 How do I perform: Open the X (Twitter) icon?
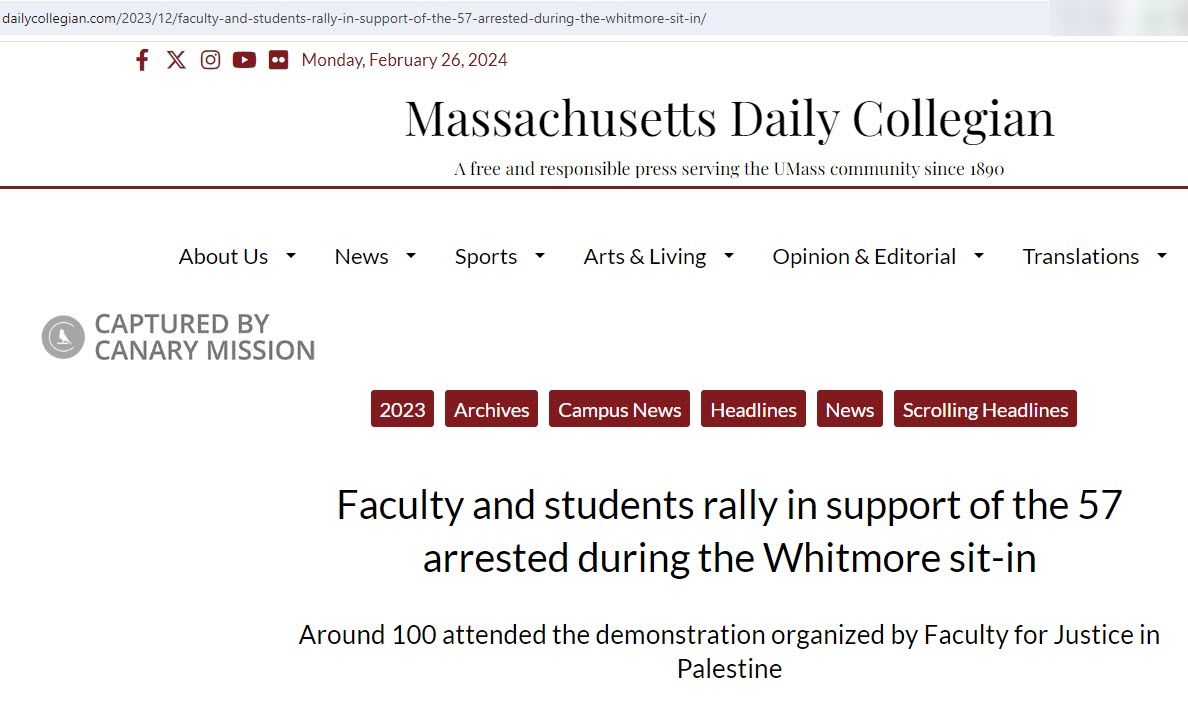coord(176,60)
